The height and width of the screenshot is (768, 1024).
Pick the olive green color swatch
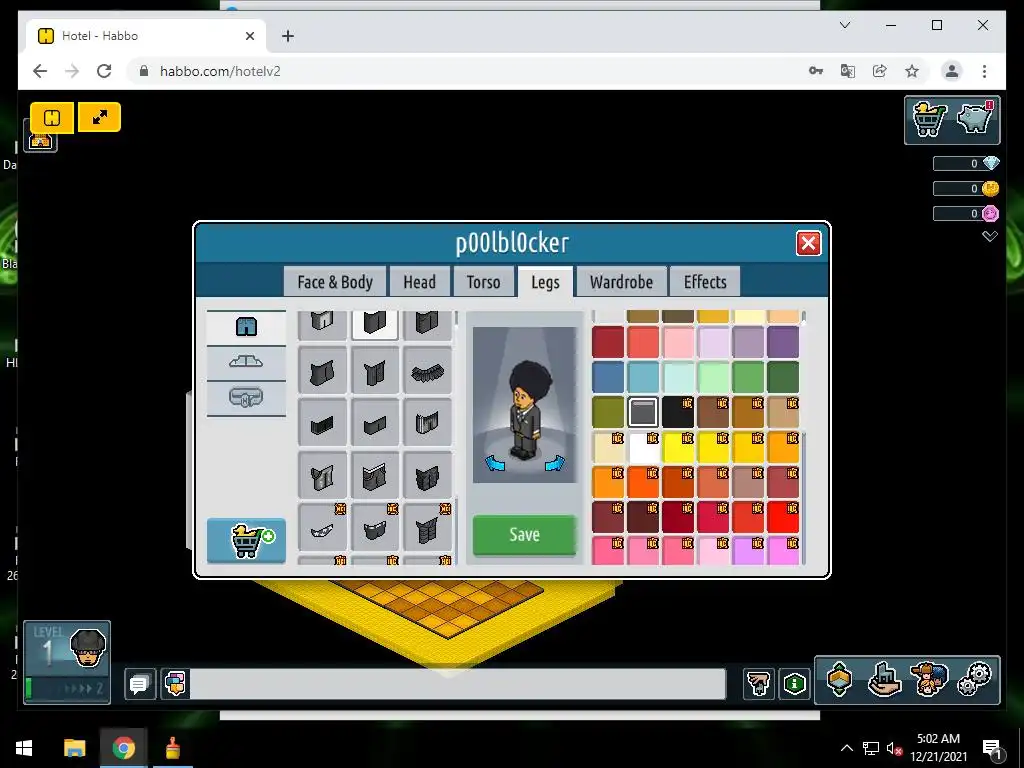(608, 413)
